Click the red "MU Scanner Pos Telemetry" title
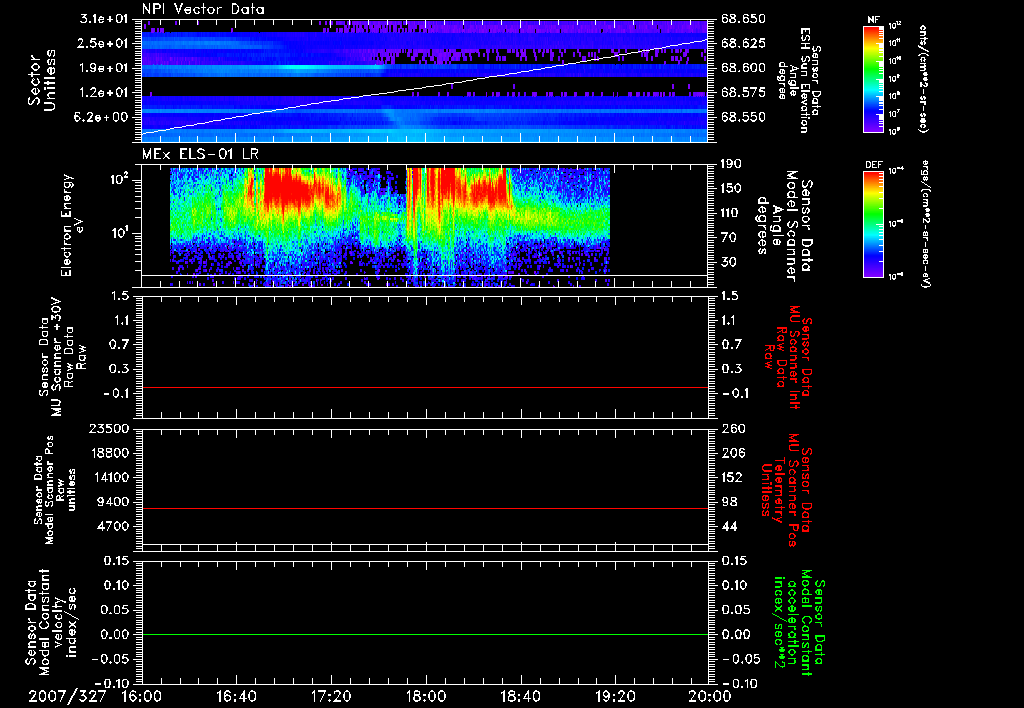 pyautogui.click(x=786, y=490)
